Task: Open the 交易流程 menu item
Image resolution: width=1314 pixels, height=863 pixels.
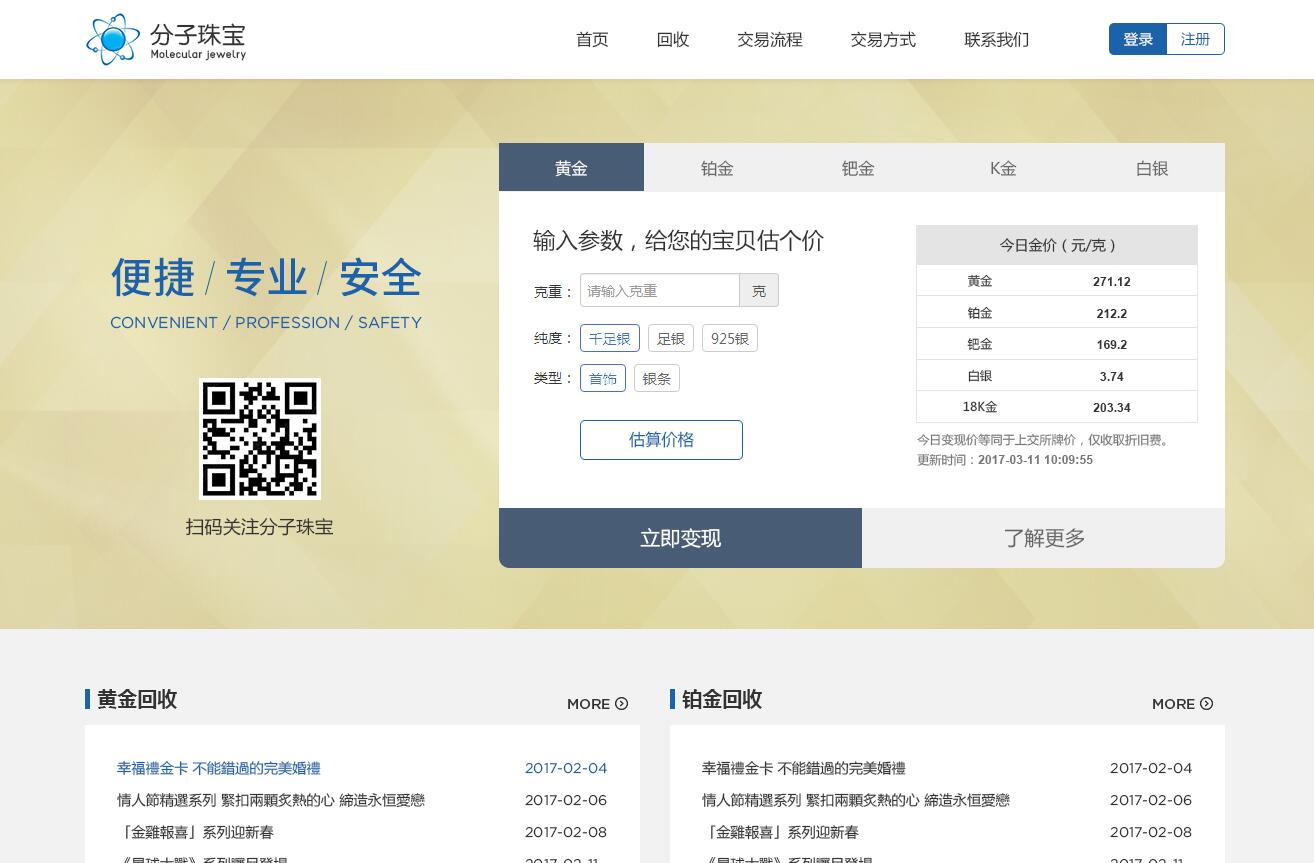Action: pyautogui.click(x=770, y=39)
